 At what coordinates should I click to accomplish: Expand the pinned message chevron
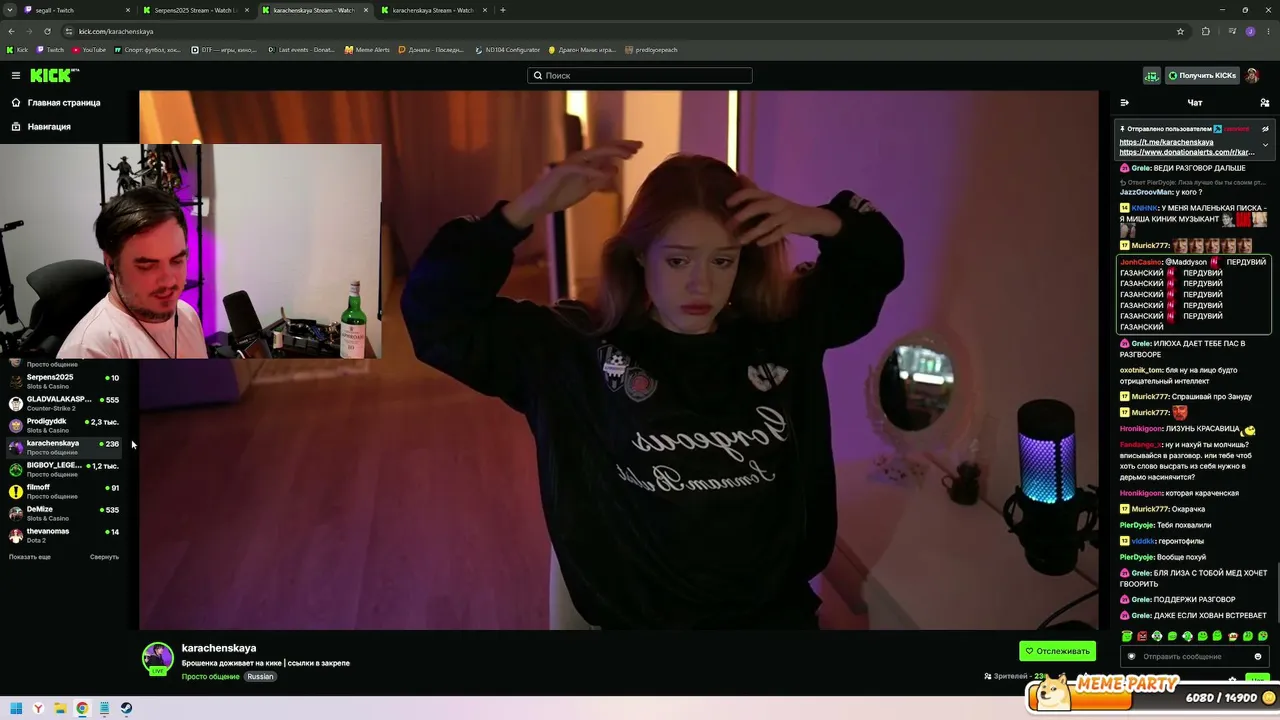click(1265, 145)
